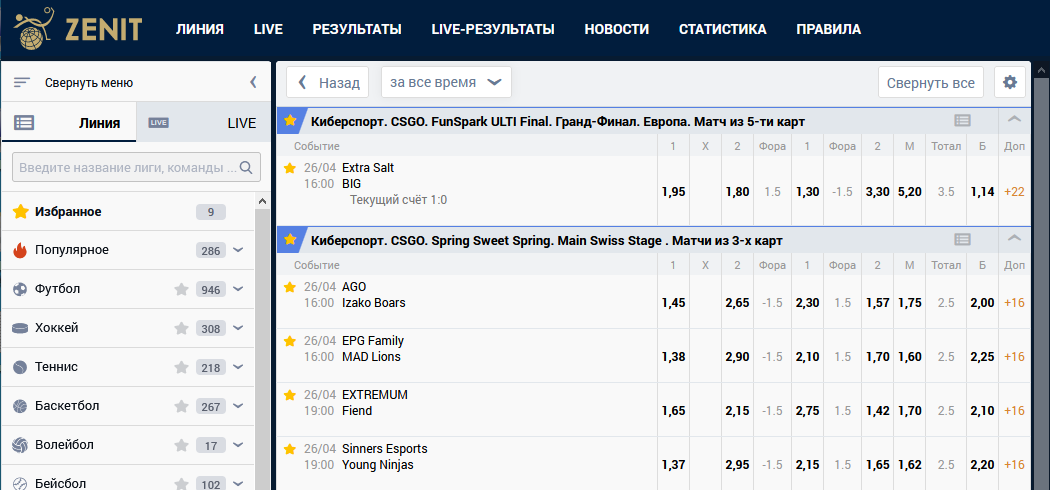This screenshot has width=1050, height=490.
Task: Collapse sidebar with the left chevron
Action: (x=253, y=82)
